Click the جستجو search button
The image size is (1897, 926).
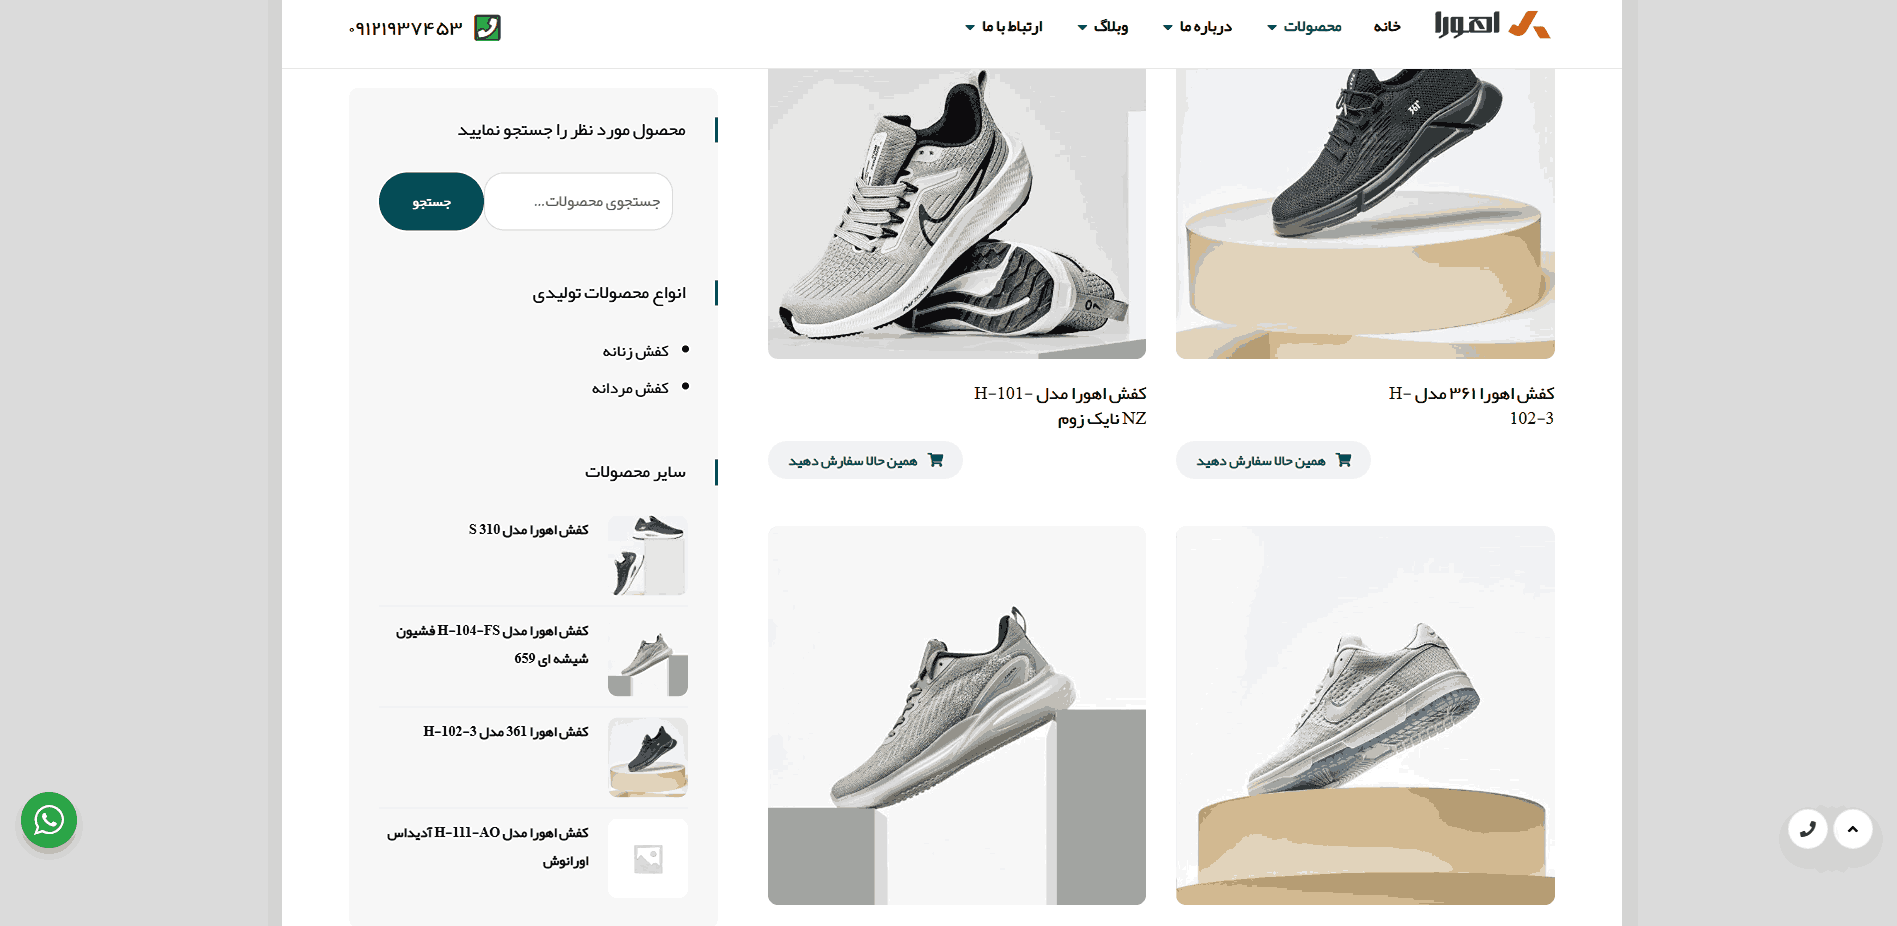(x=431, y=202)
